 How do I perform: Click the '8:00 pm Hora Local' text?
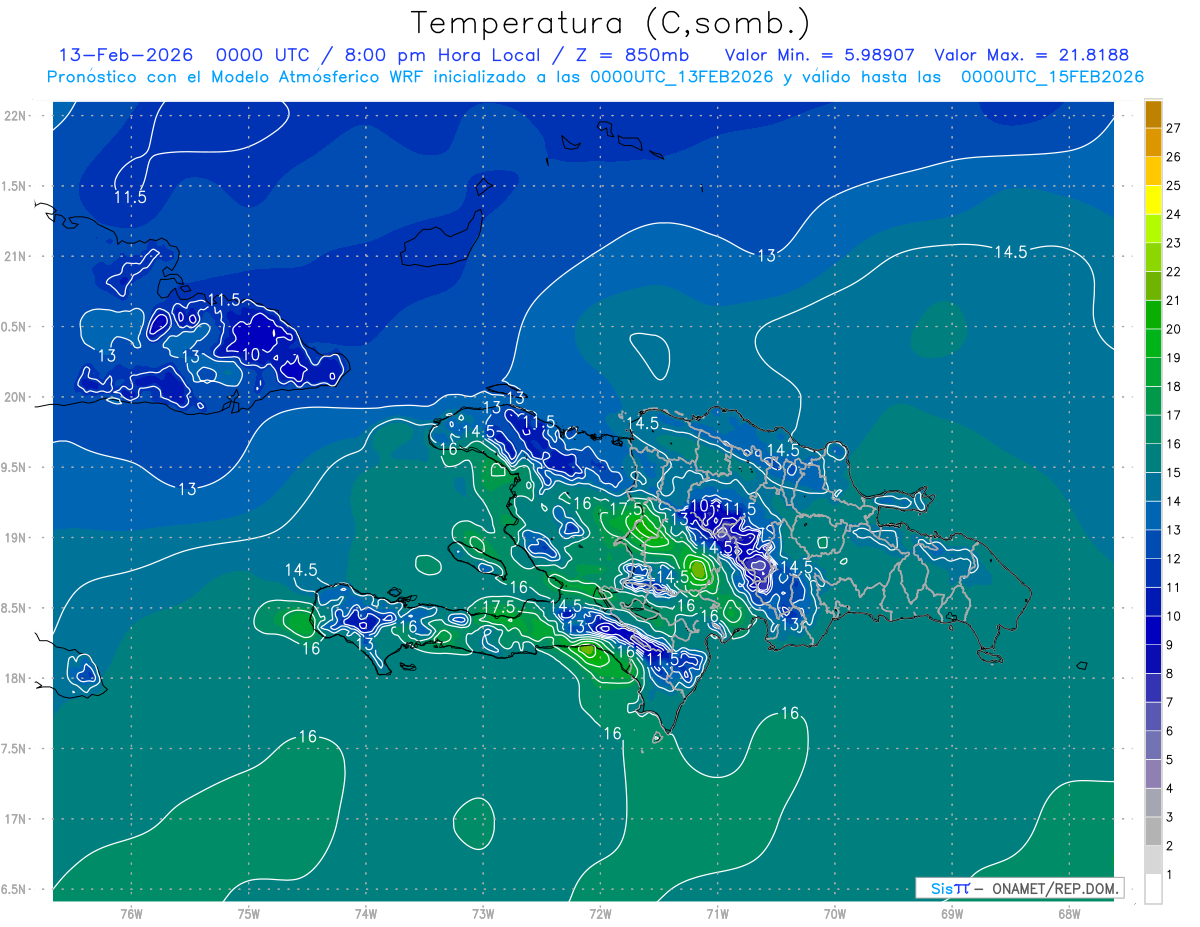[441, 56]
